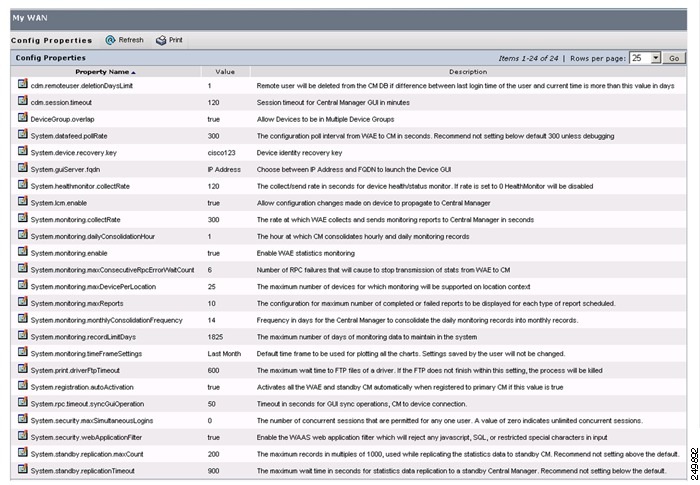This screenshot has height=485, width=700.
Task: Open edit icon for System.monitoring.recordLimitDays
Action: 23,335
